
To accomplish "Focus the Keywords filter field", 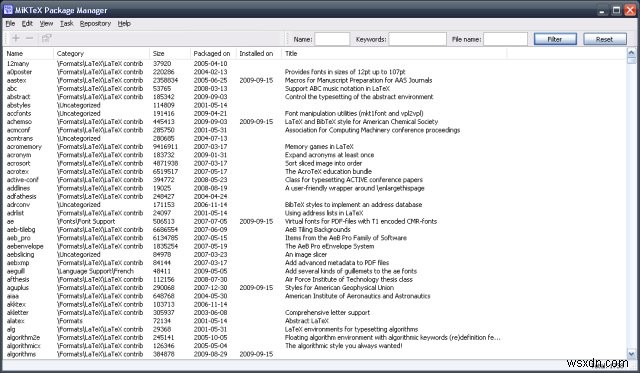I will [418, 39].
